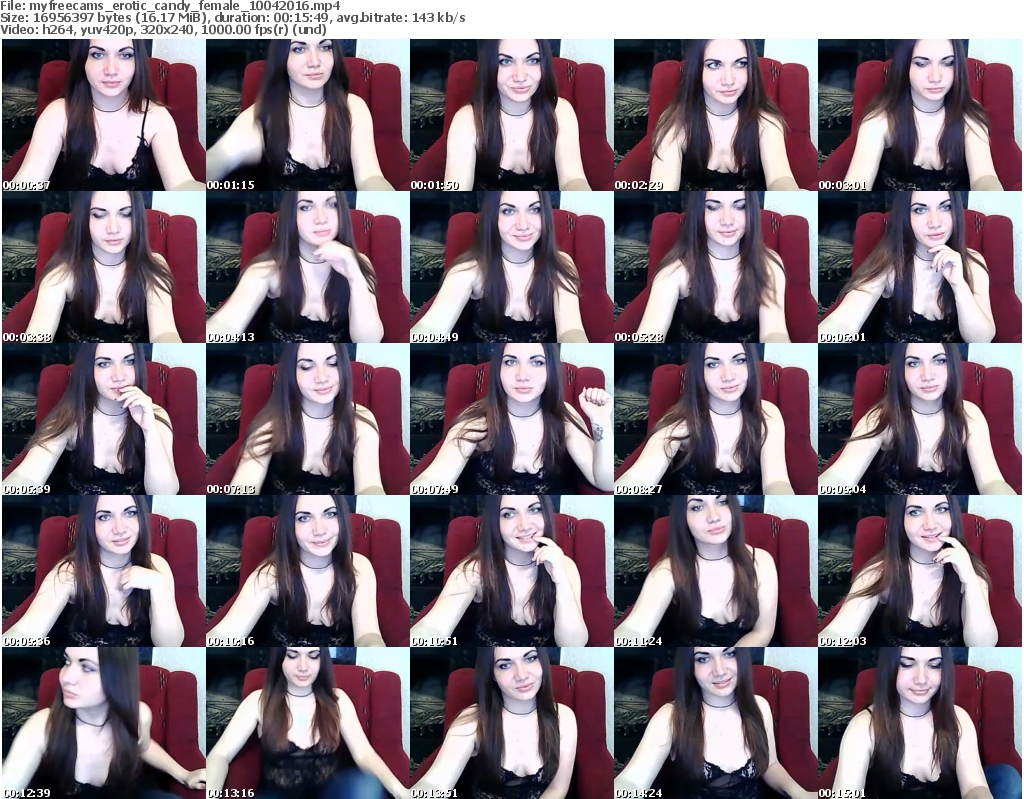Select the thumbnail timestamped 00:09:04
This screenshot has width=1024, height=799.
pyautogui.click(x=920, y=419)
